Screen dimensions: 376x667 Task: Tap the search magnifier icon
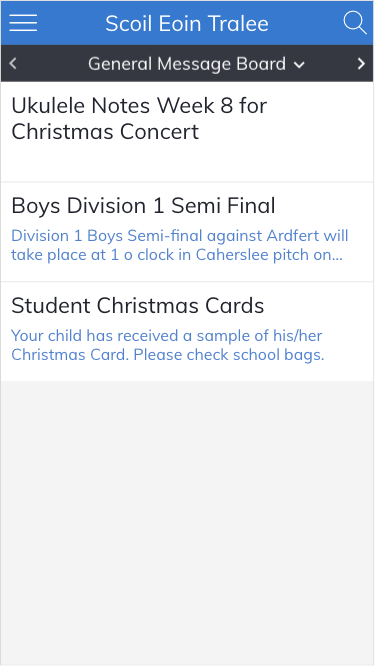354,23
